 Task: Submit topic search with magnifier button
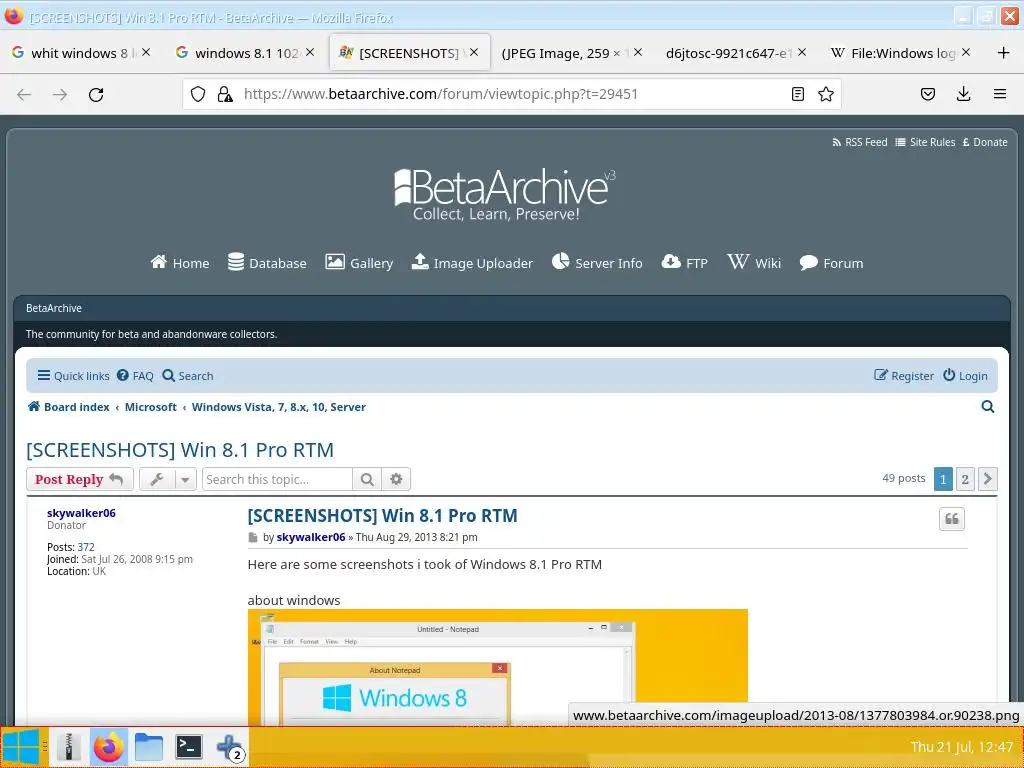367,479
